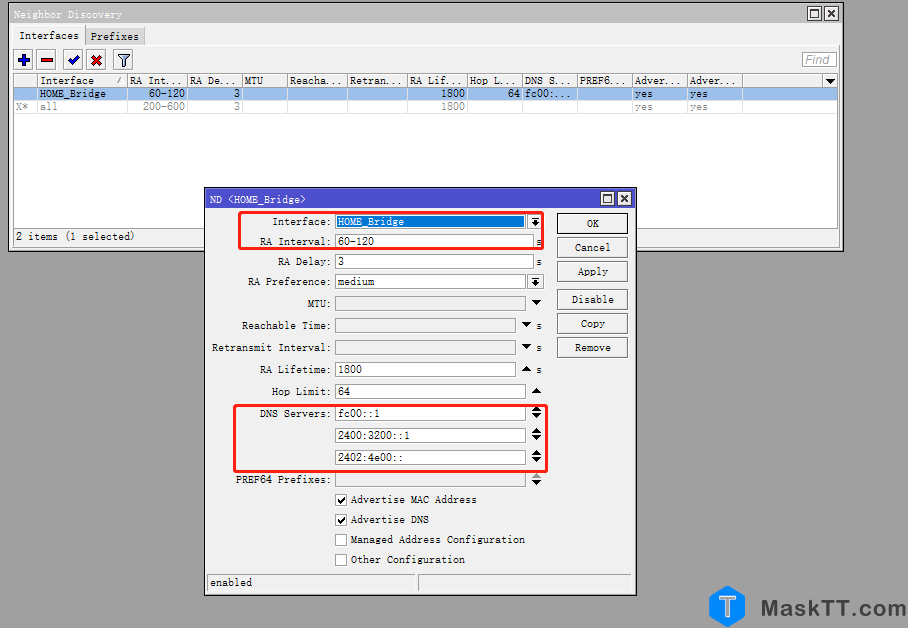
Task: Click the Find search box
Action: click(x=819, y=60)
